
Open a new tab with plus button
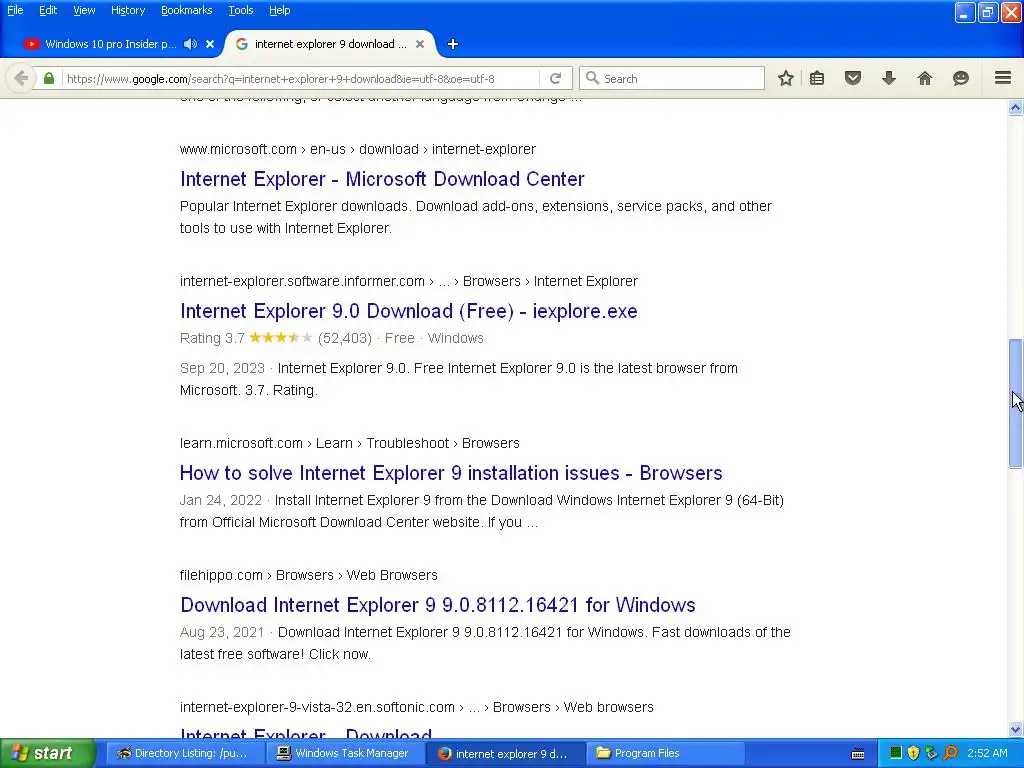[x=453, y=44]
